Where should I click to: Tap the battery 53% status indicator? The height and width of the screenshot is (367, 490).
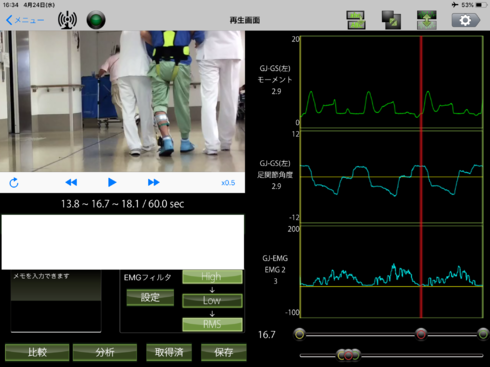point(474,5)
